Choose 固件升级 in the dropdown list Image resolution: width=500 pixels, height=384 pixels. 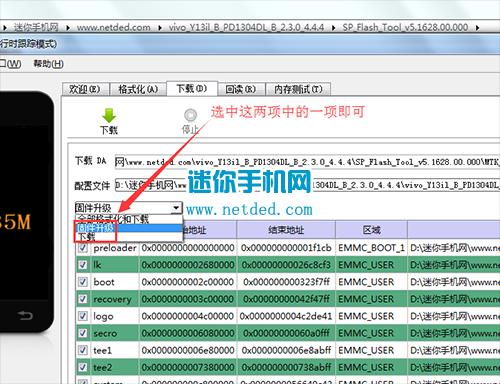tap(129, 228)
